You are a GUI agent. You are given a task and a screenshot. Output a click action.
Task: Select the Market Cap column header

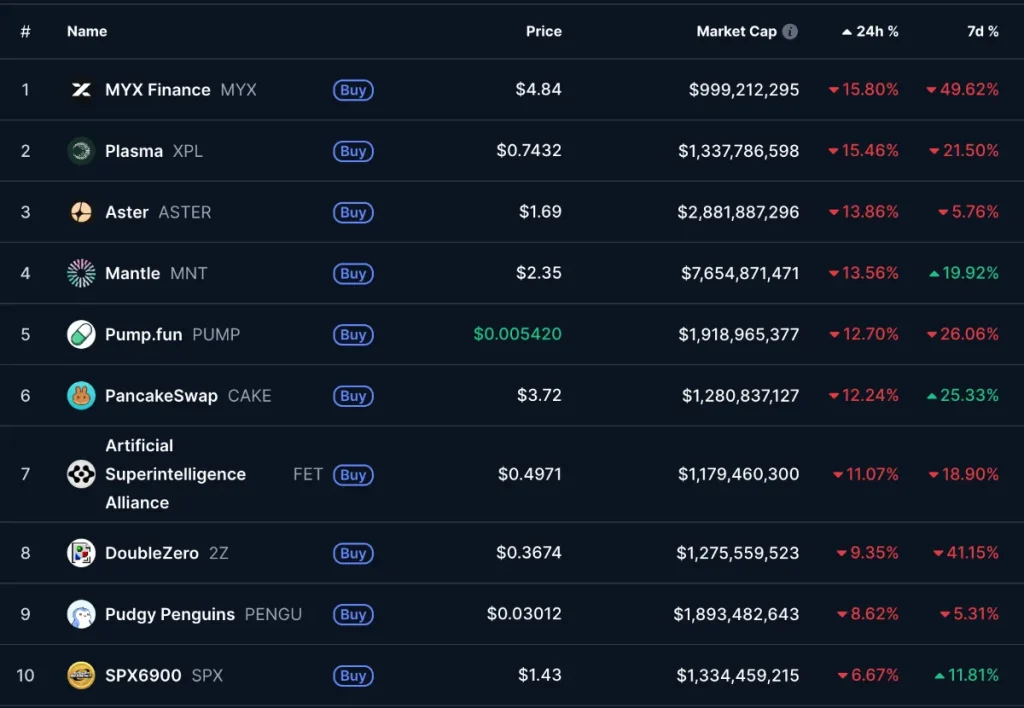[x=737, y=31]
